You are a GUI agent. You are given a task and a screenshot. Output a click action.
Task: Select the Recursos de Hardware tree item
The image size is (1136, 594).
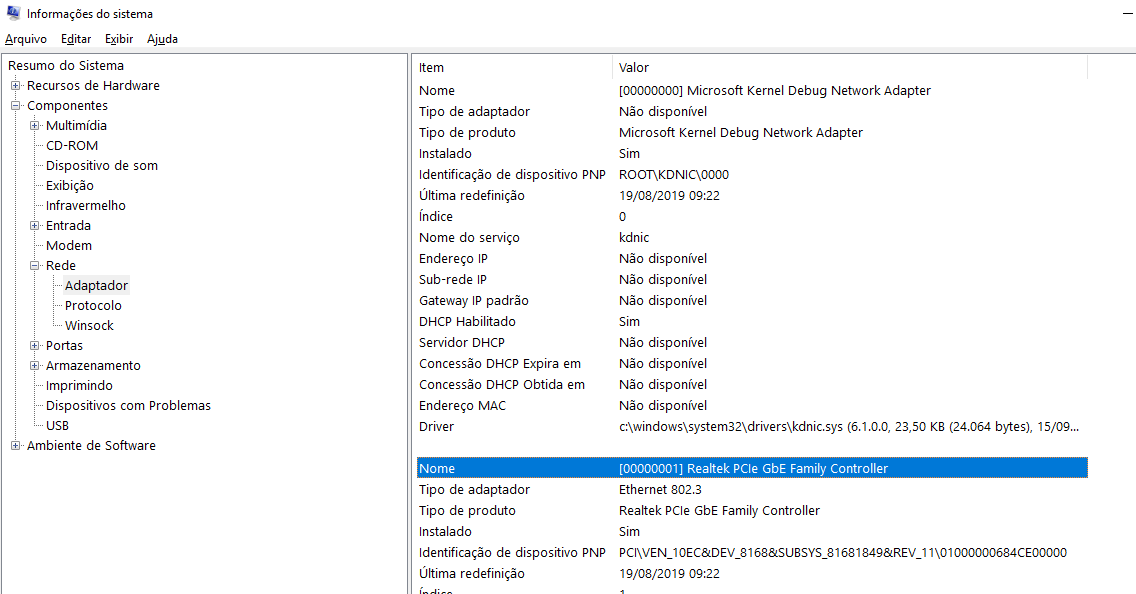coord(93,85)
